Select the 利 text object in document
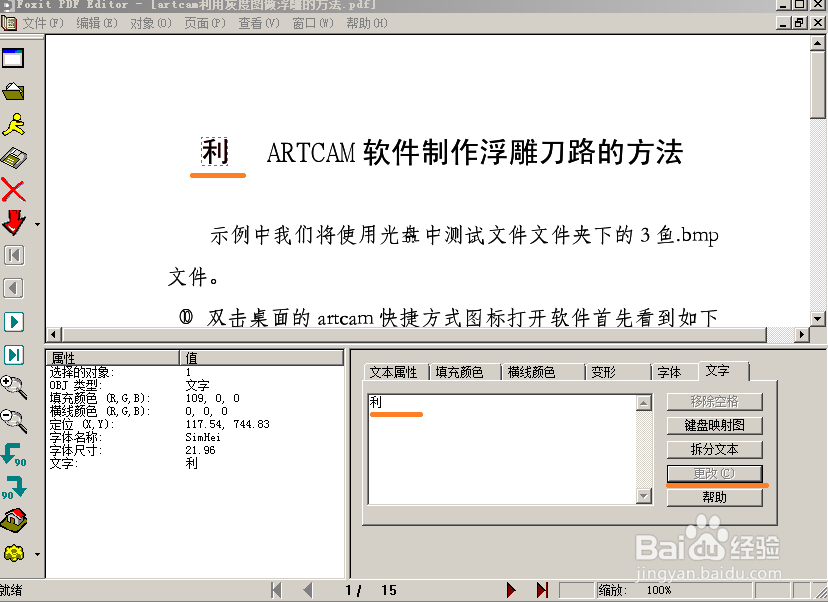This screenshot has width=828, height=602. pyautogui.click(x=215, y=152)
